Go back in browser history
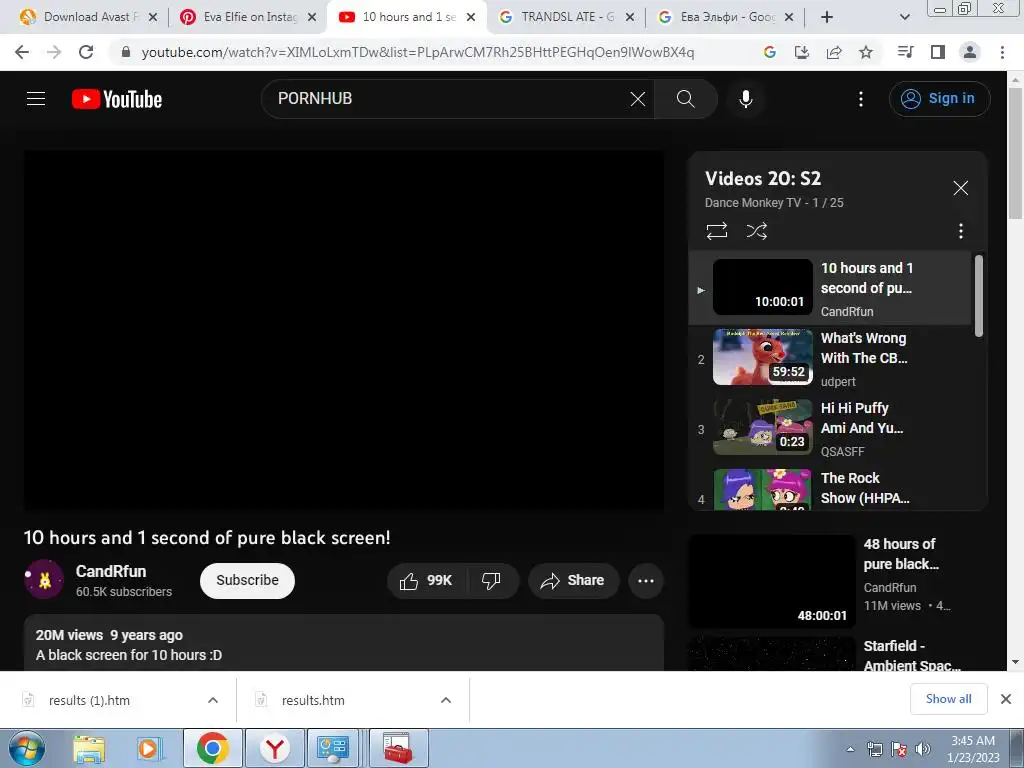1024x768 pixels. (22, 52)
